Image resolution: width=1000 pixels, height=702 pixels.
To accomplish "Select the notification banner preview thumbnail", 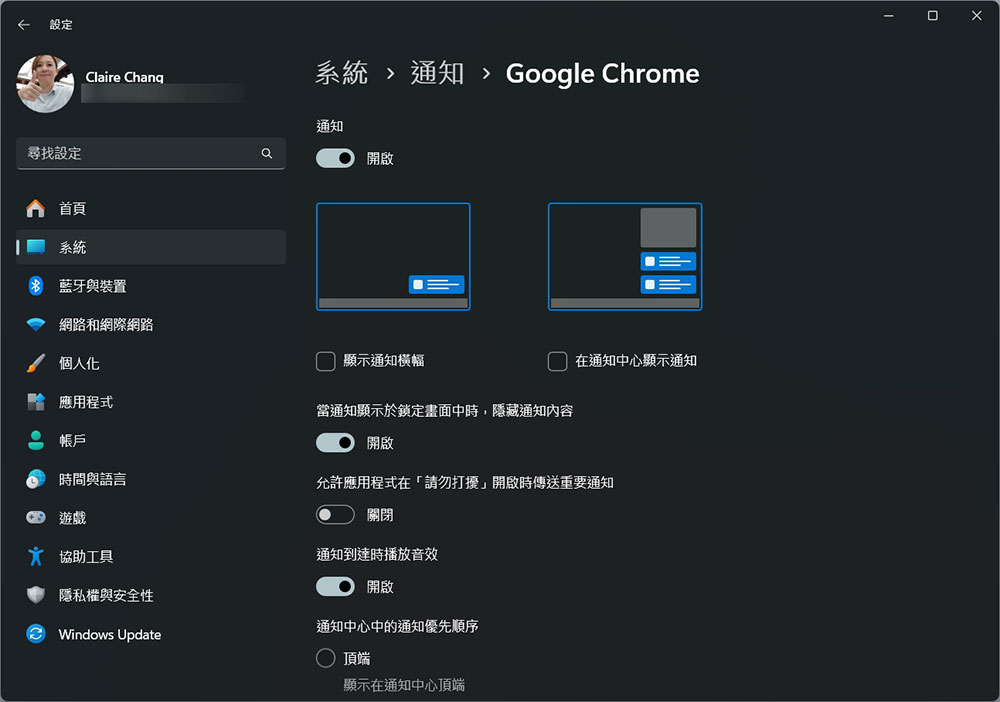I will click(x=393, y=256).
